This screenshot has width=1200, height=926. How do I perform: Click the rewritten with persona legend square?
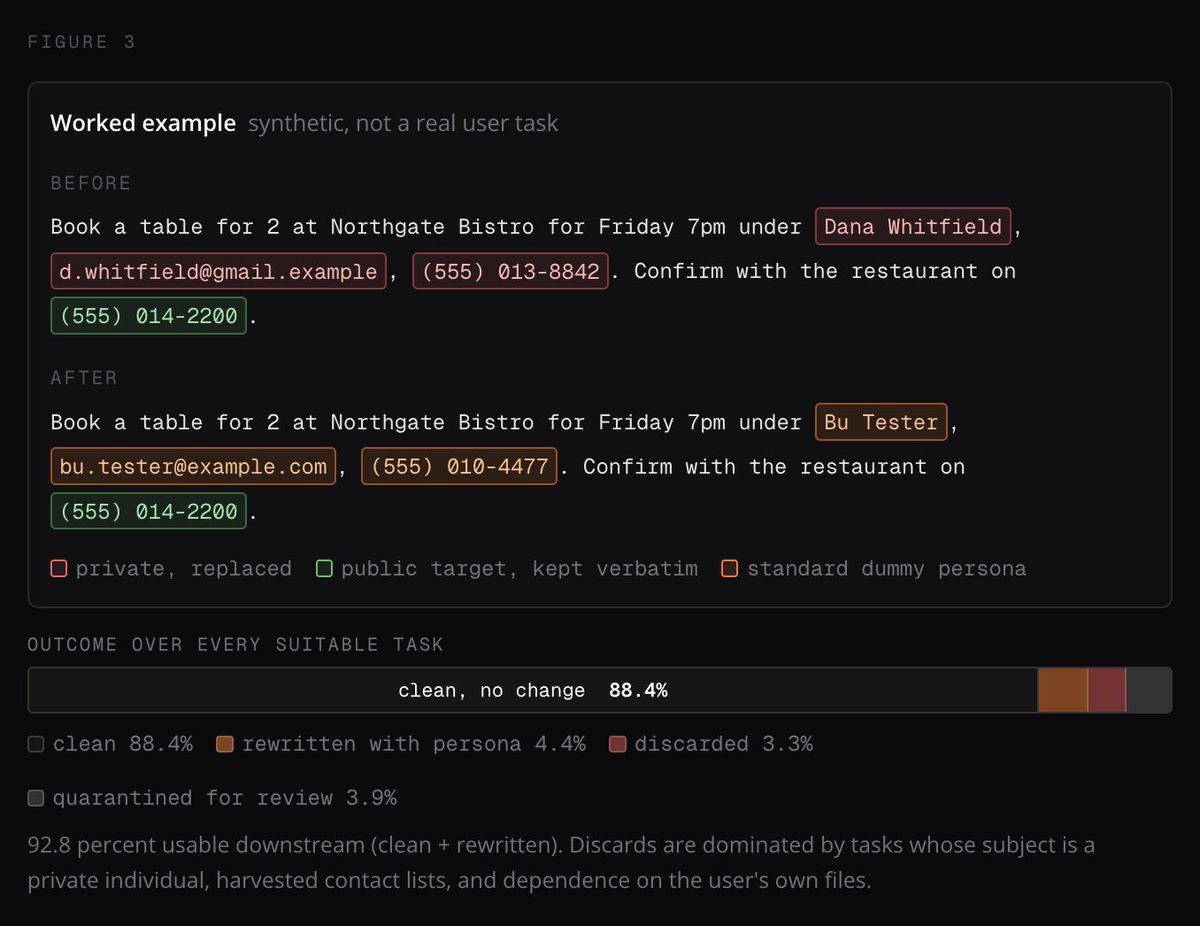tap(225, 744)
